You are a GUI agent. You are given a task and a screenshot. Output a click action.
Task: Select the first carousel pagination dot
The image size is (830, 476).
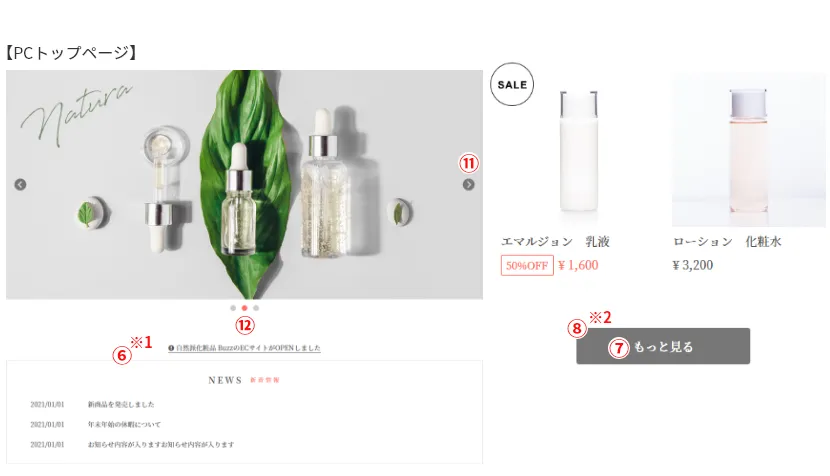[233, 308]
